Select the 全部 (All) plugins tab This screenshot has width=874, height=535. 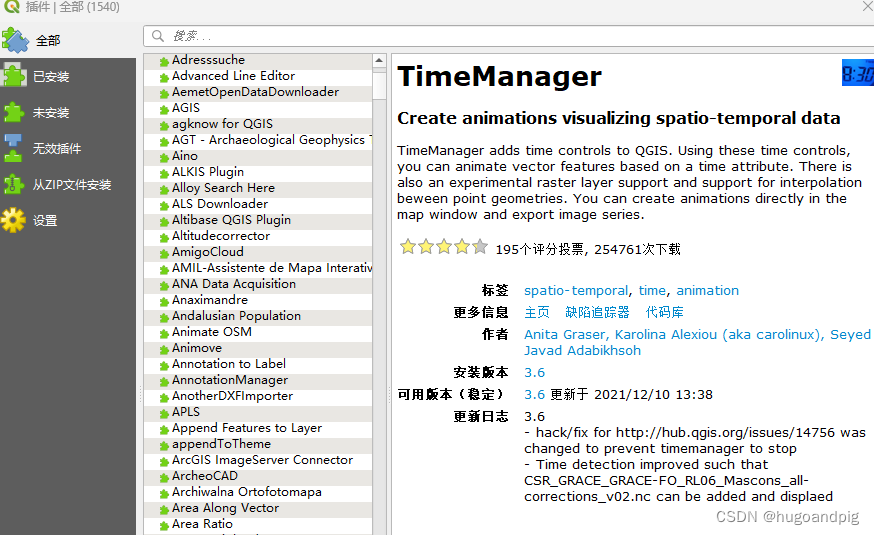pyautogui.click(x=68, y=40)
